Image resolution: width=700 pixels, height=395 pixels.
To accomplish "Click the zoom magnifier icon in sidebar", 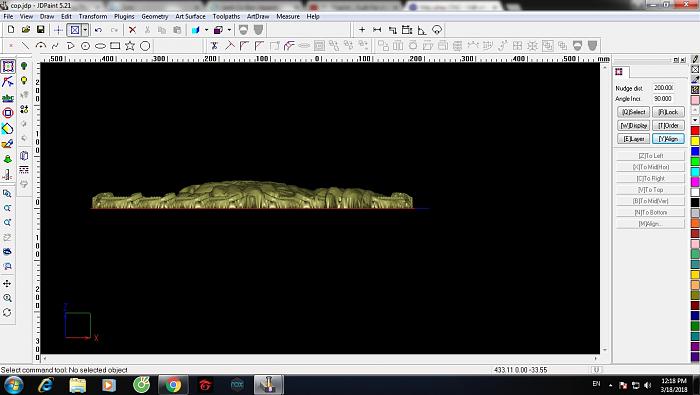I will pos(7,298).
